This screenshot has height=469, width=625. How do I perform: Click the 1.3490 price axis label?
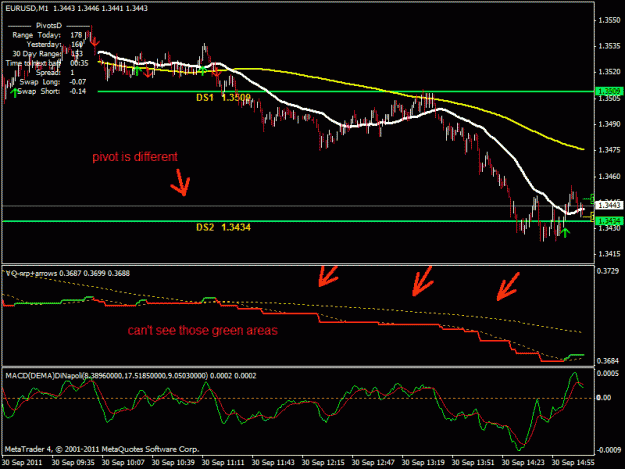(x=609, y=124)
